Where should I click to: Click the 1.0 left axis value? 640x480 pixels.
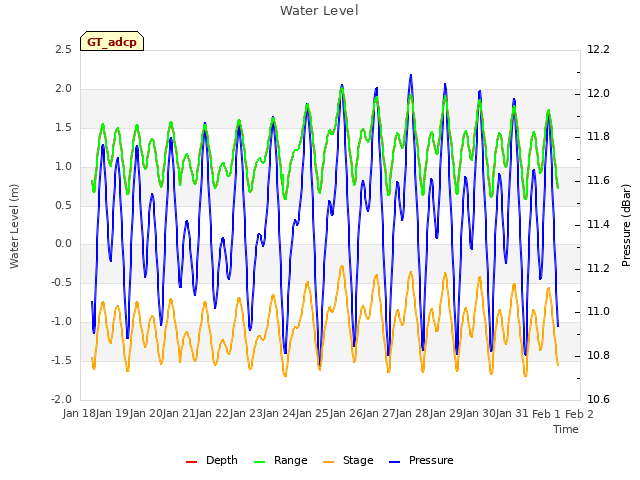[x=63, y=167]
